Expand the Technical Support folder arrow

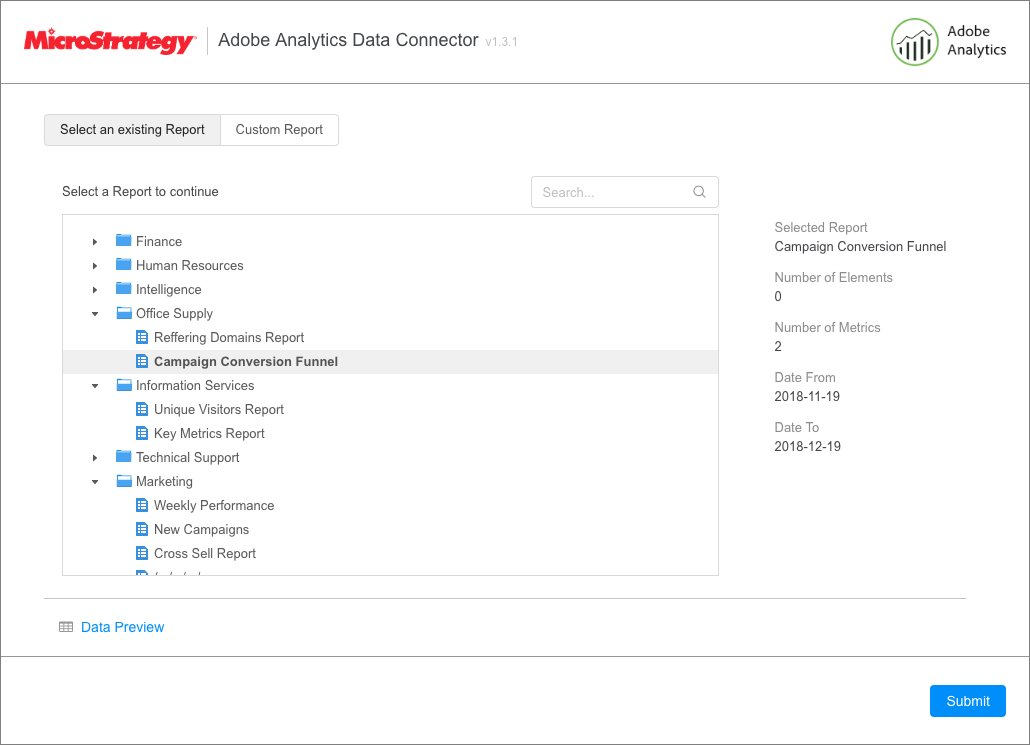[x=95, y=457]
